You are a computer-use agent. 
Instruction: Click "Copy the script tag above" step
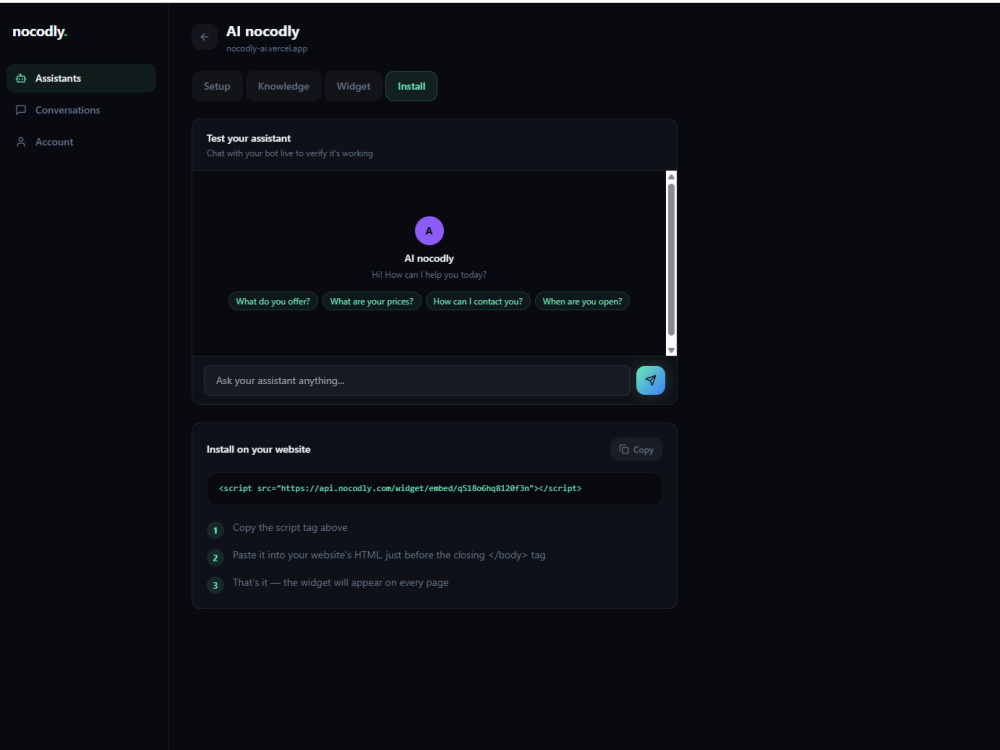tap(290, 527)
